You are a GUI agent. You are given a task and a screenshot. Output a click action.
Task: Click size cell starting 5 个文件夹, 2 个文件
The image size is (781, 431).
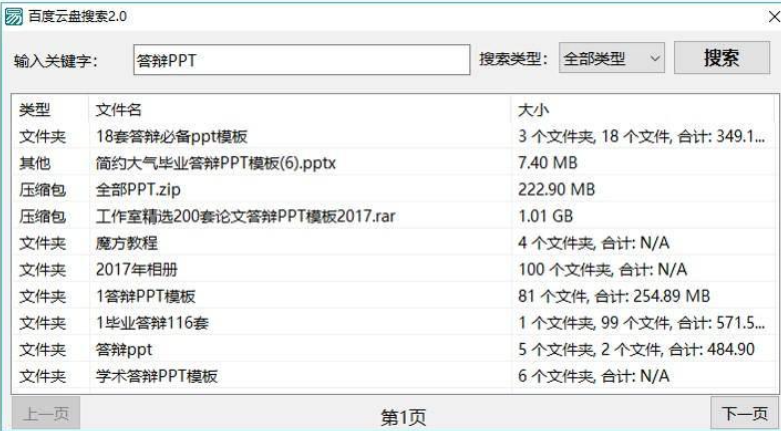(x=636, y=349)
